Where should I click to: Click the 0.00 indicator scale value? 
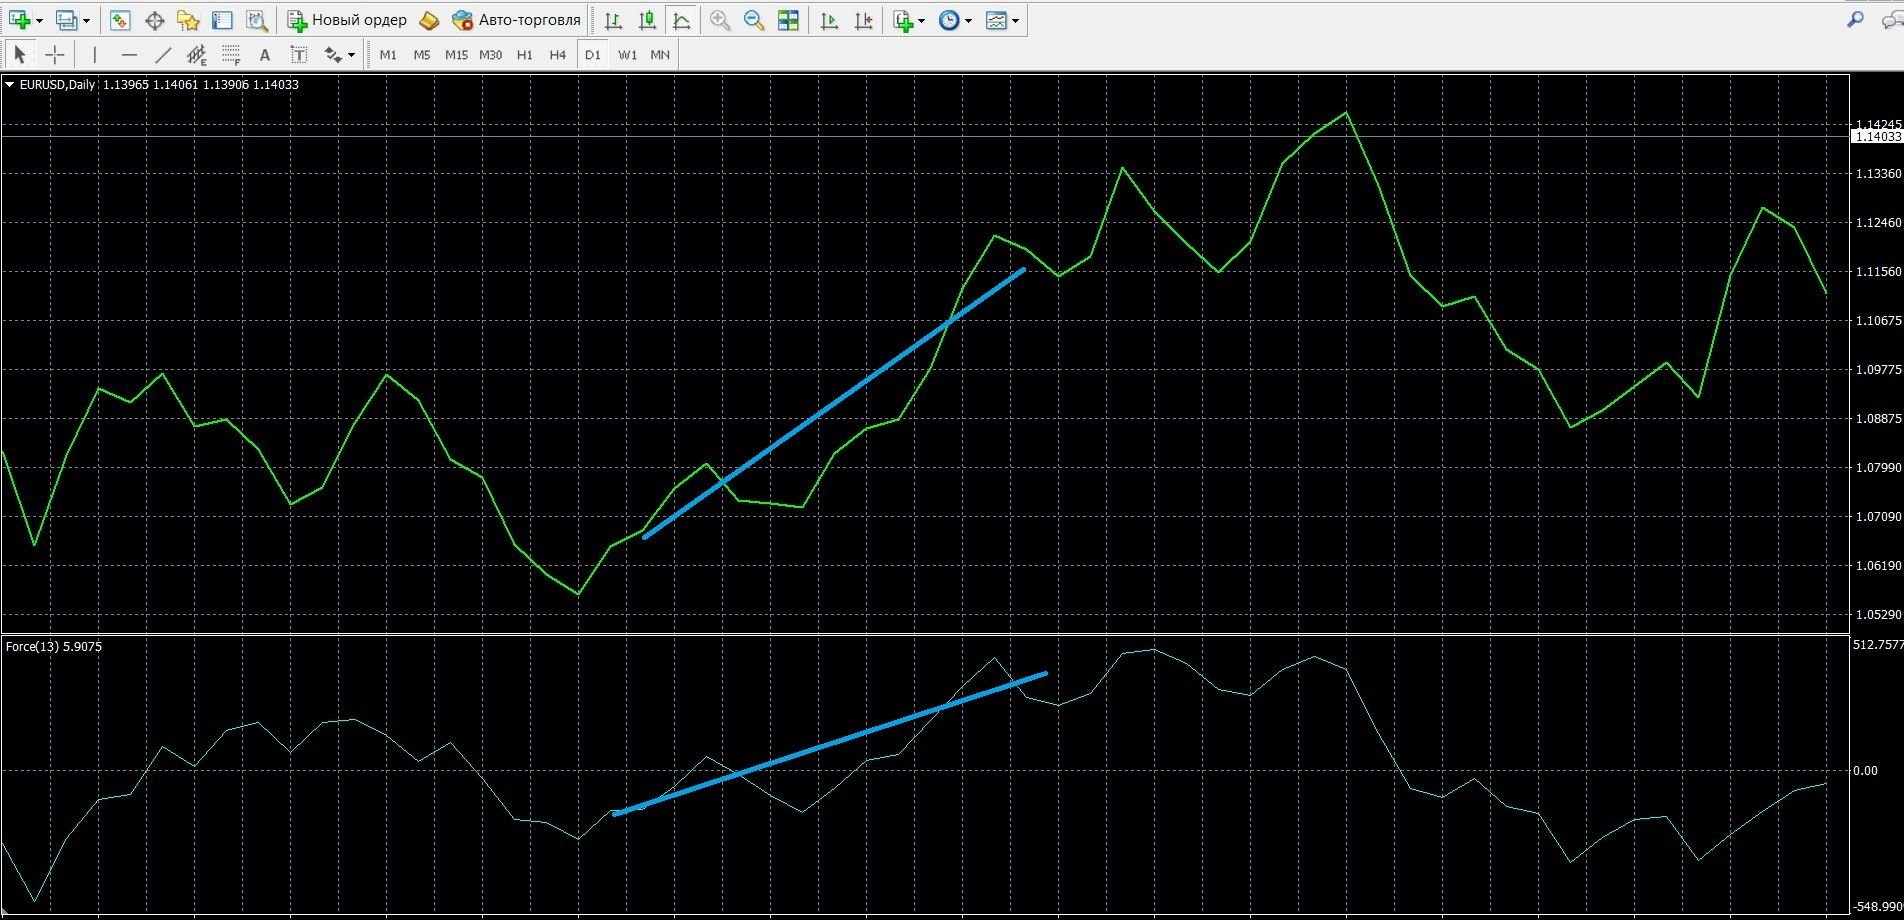[x=1865, y=771]
